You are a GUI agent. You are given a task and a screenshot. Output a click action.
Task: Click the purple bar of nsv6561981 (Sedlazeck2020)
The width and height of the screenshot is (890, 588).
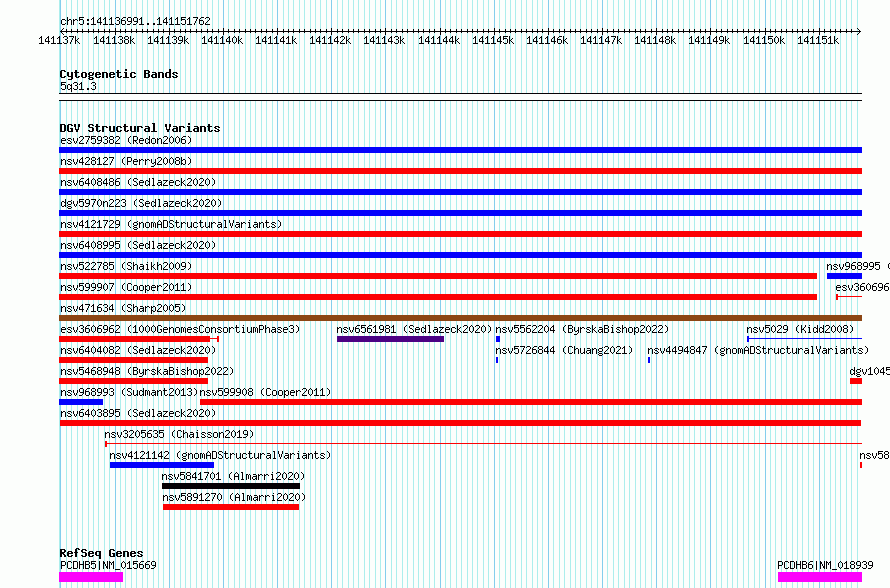point(391,339)
